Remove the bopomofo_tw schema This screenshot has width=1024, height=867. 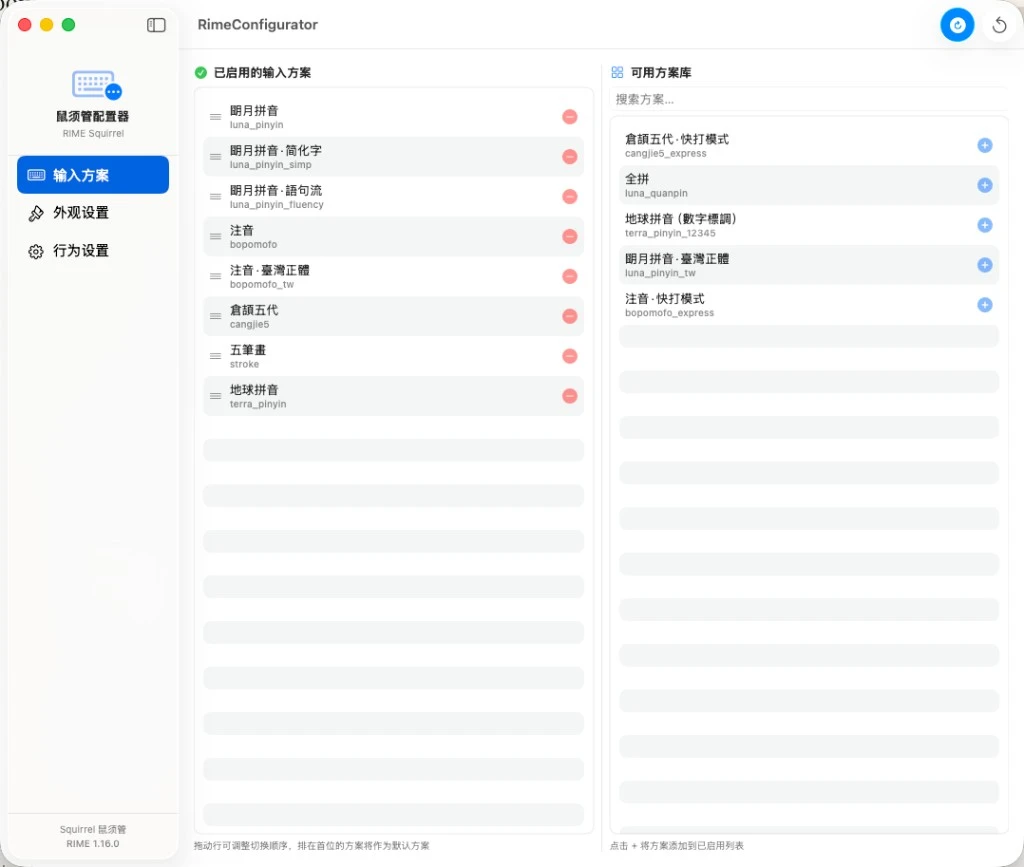click(x=569, y=276)
